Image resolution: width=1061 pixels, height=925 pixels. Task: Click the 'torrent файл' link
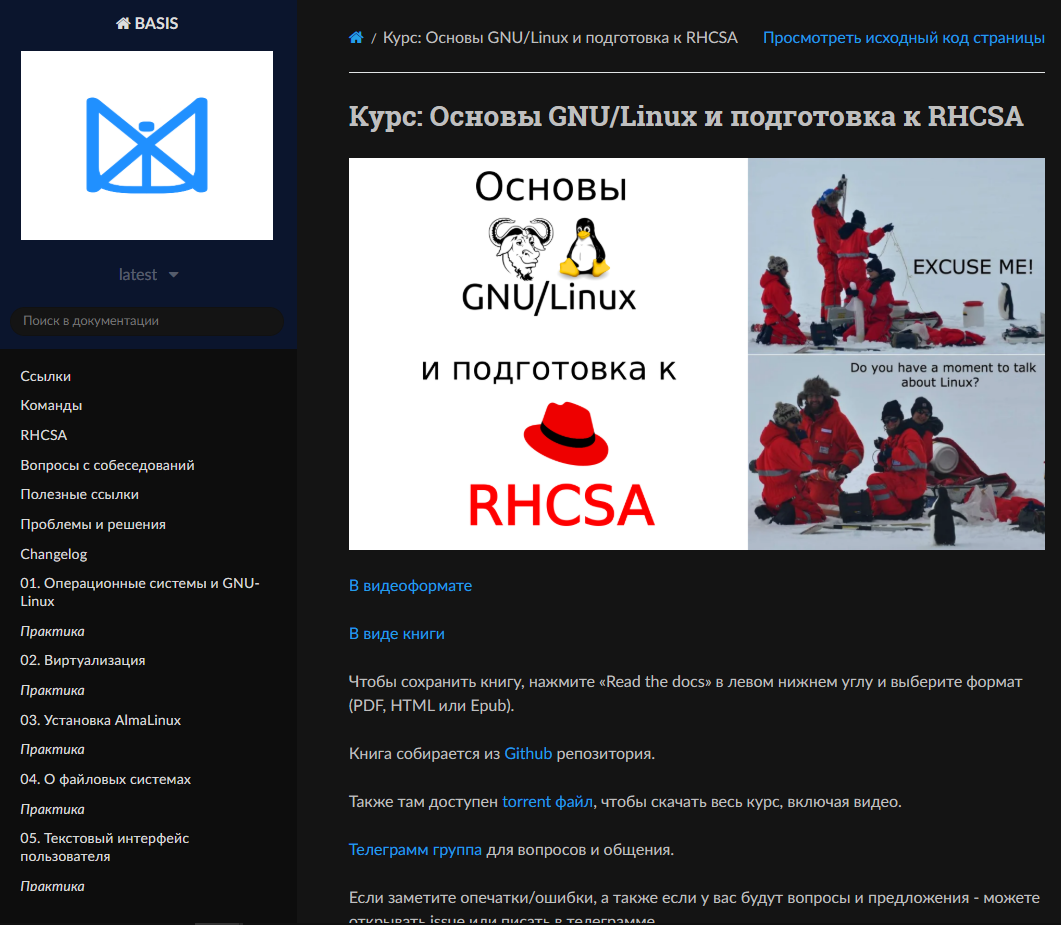[547, 802]
